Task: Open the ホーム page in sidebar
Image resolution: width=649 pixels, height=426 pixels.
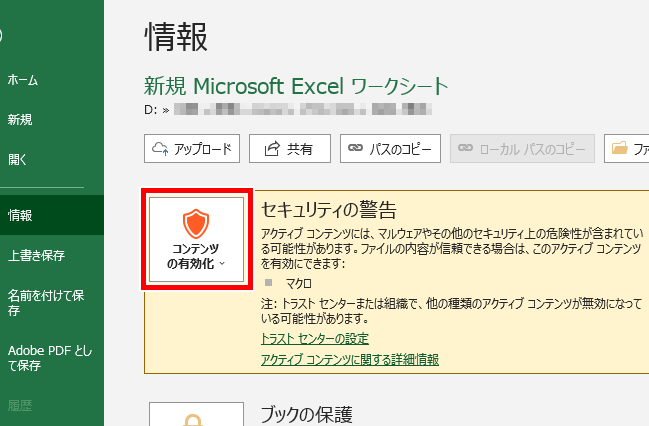Action: (23, 80)
